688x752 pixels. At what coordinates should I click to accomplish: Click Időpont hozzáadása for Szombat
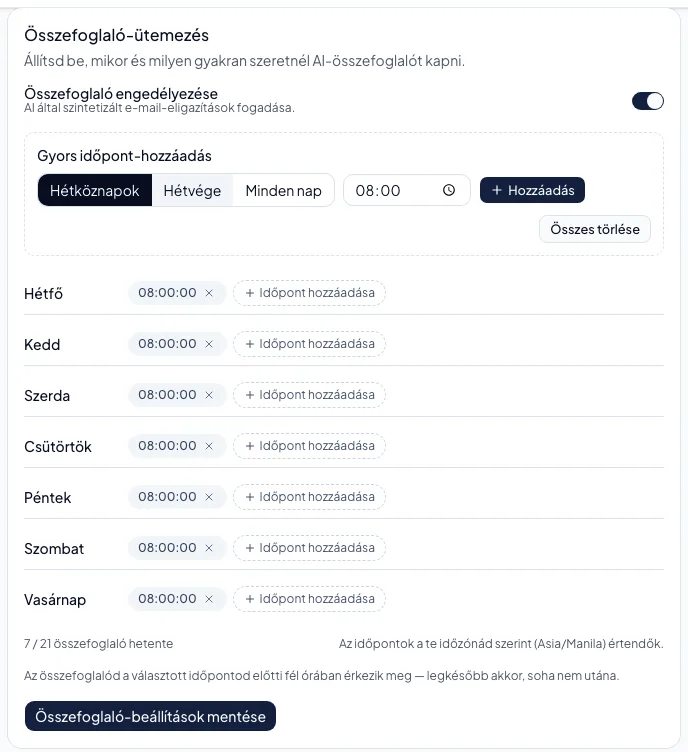click(309, 548)
